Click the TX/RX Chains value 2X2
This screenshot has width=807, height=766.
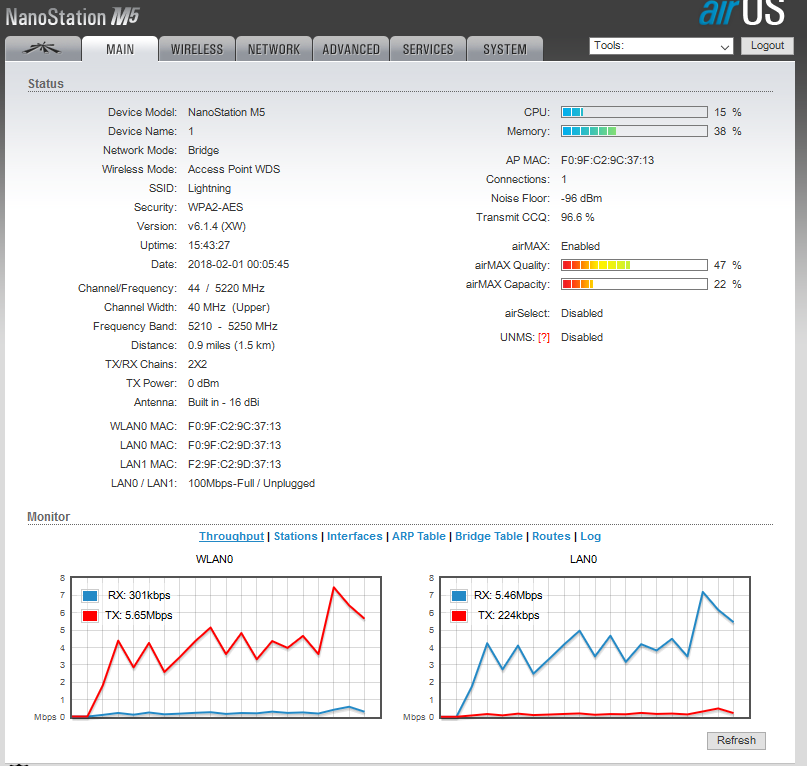pyautogui.click(x=198, y=364)
